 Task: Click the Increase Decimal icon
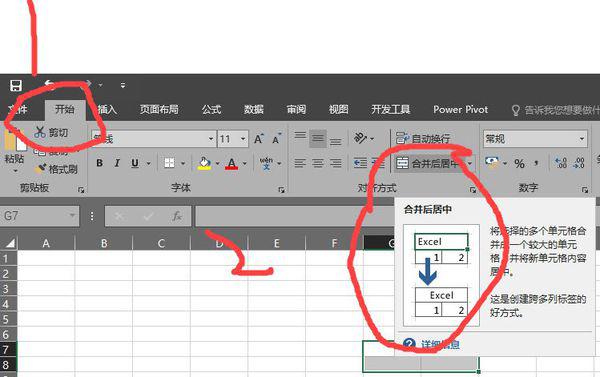pyautogui.click(x=561, y=163)
